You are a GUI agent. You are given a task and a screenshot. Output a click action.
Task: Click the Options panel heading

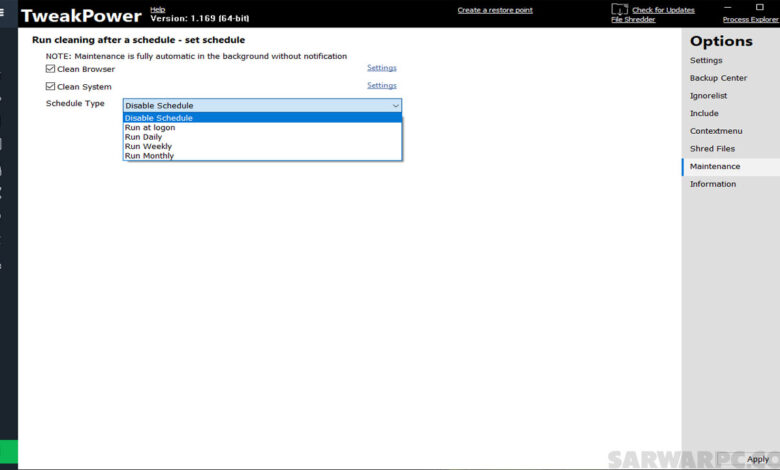[721, 41]
